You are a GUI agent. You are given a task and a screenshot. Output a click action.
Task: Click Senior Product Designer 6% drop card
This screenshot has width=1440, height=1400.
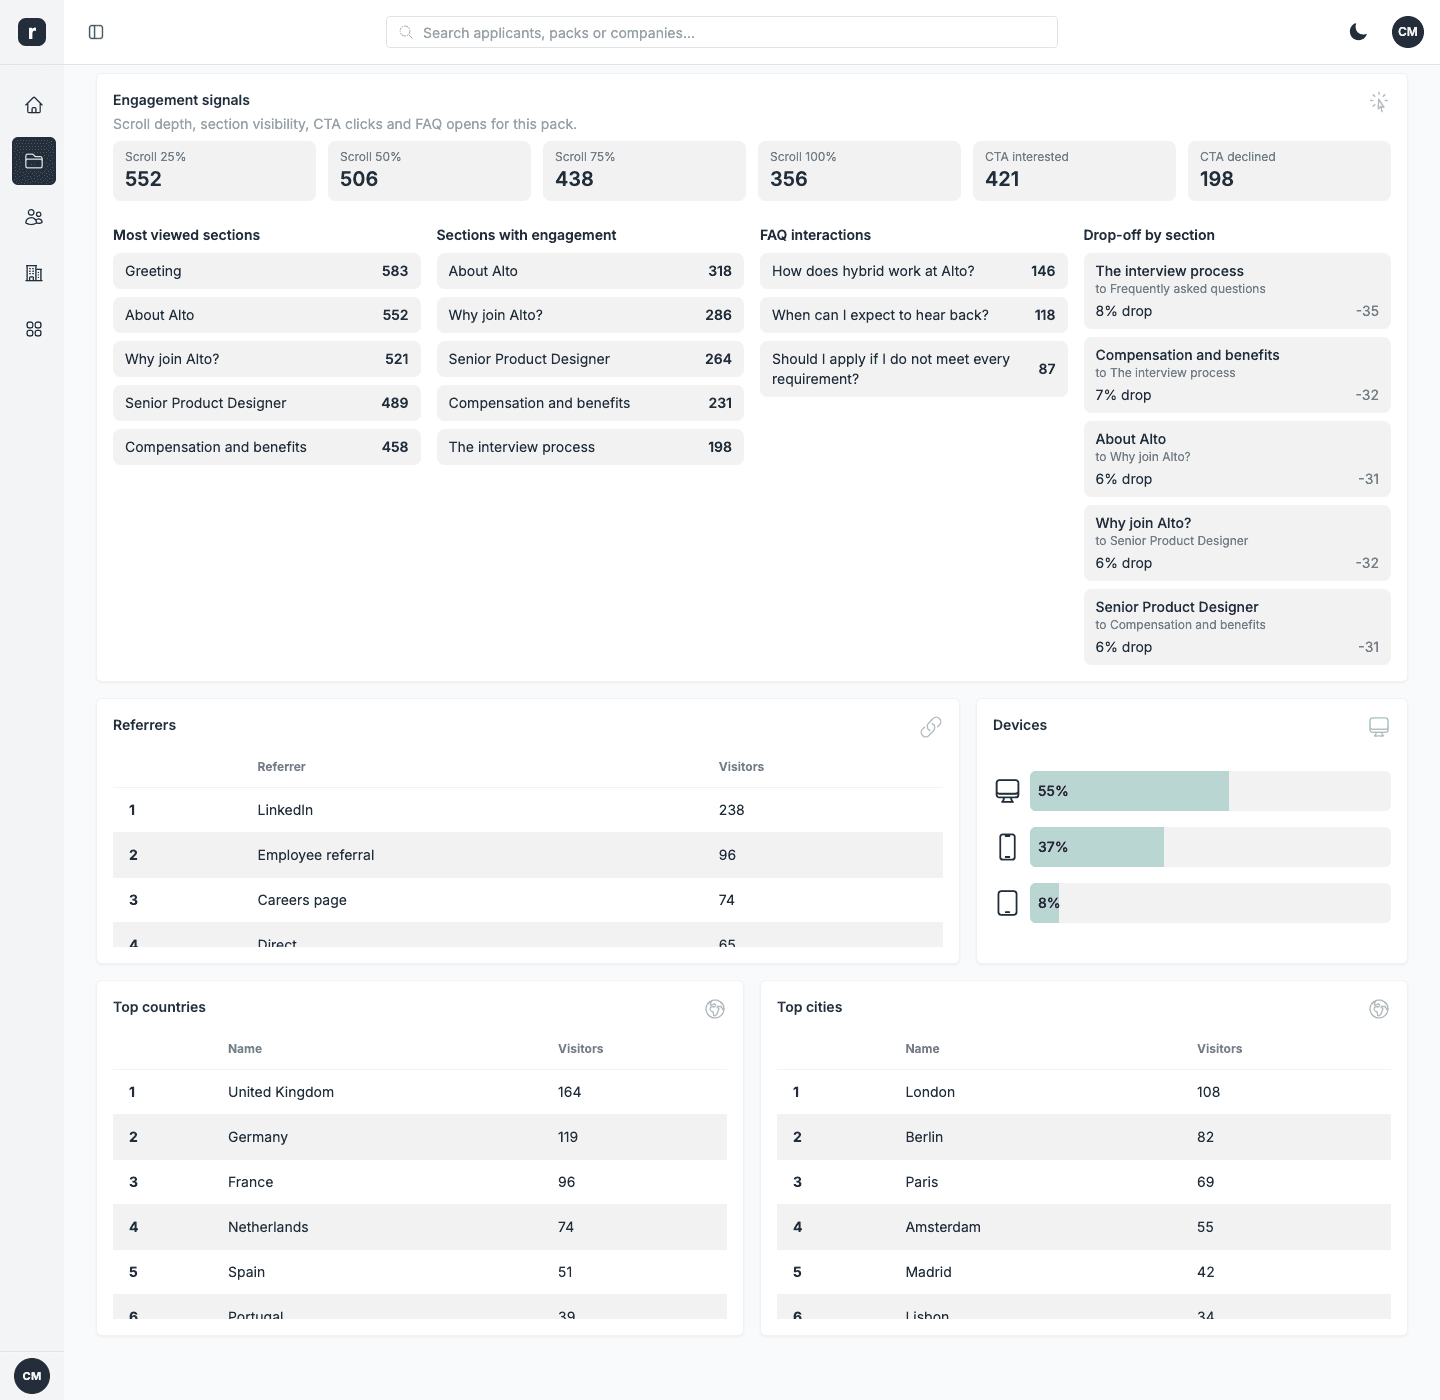click(1237, 627)
